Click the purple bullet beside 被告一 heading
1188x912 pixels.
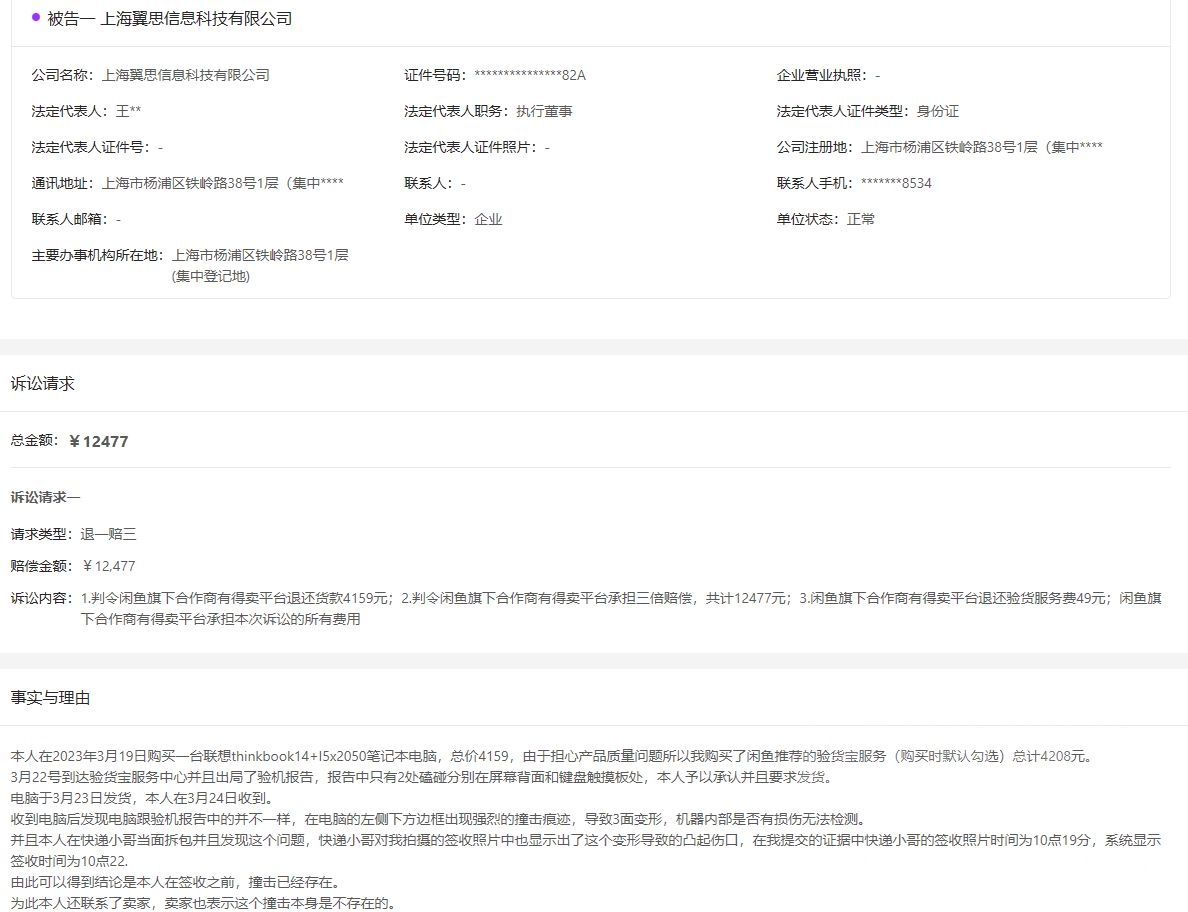tap(36, 17)
